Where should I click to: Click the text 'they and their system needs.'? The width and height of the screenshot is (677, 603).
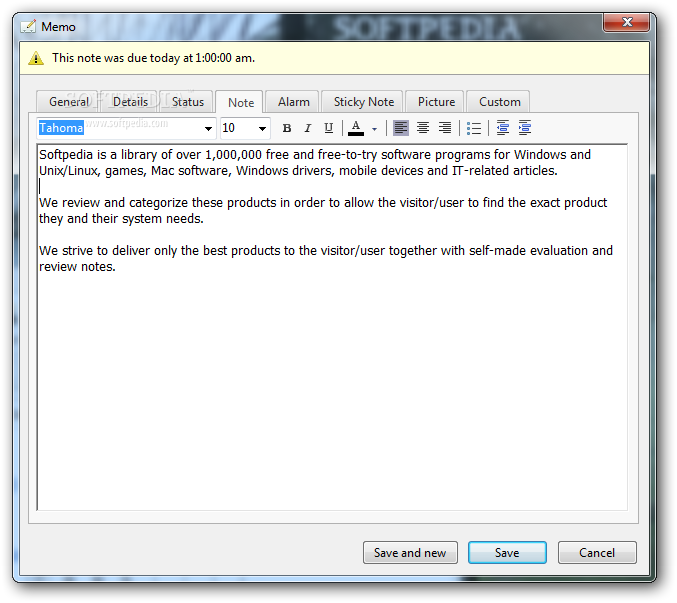[x=121, y=219]
